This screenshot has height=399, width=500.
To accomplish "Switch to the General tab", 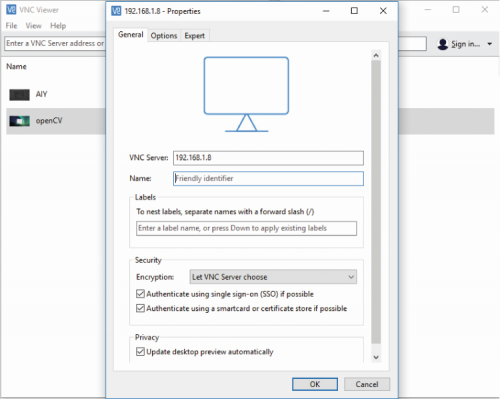I will click(x=131, y=35).
